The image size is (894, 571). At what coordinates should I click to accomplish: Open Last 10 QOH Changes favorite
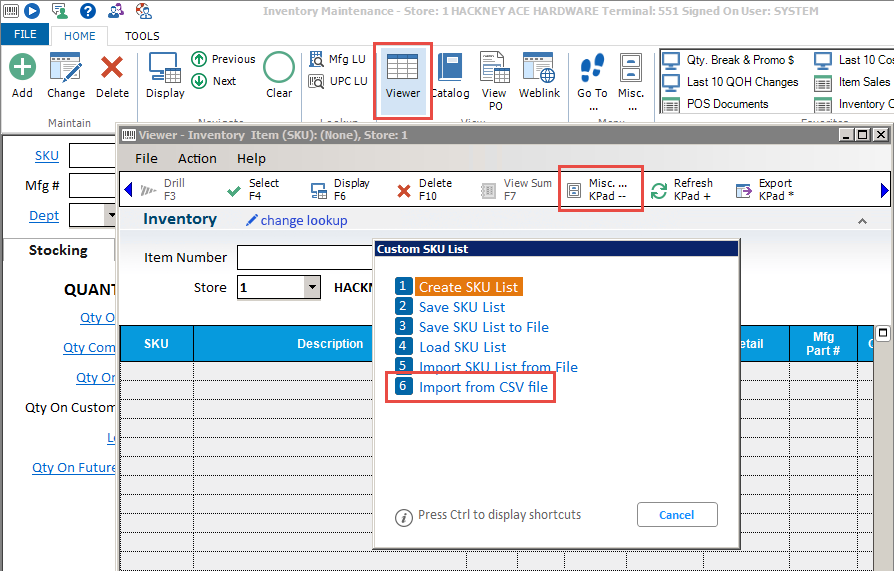[x=730, y=82]
